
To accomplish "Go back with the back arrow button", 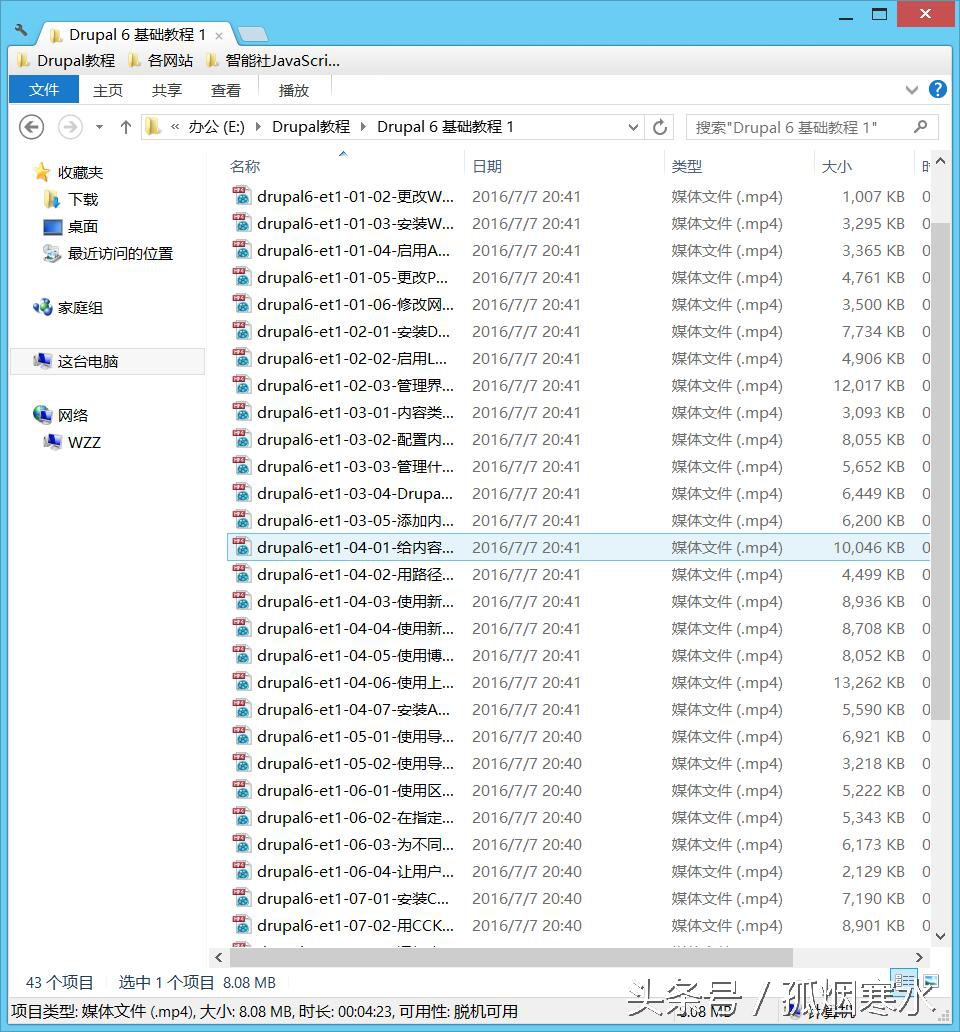I will click(31, 127).
